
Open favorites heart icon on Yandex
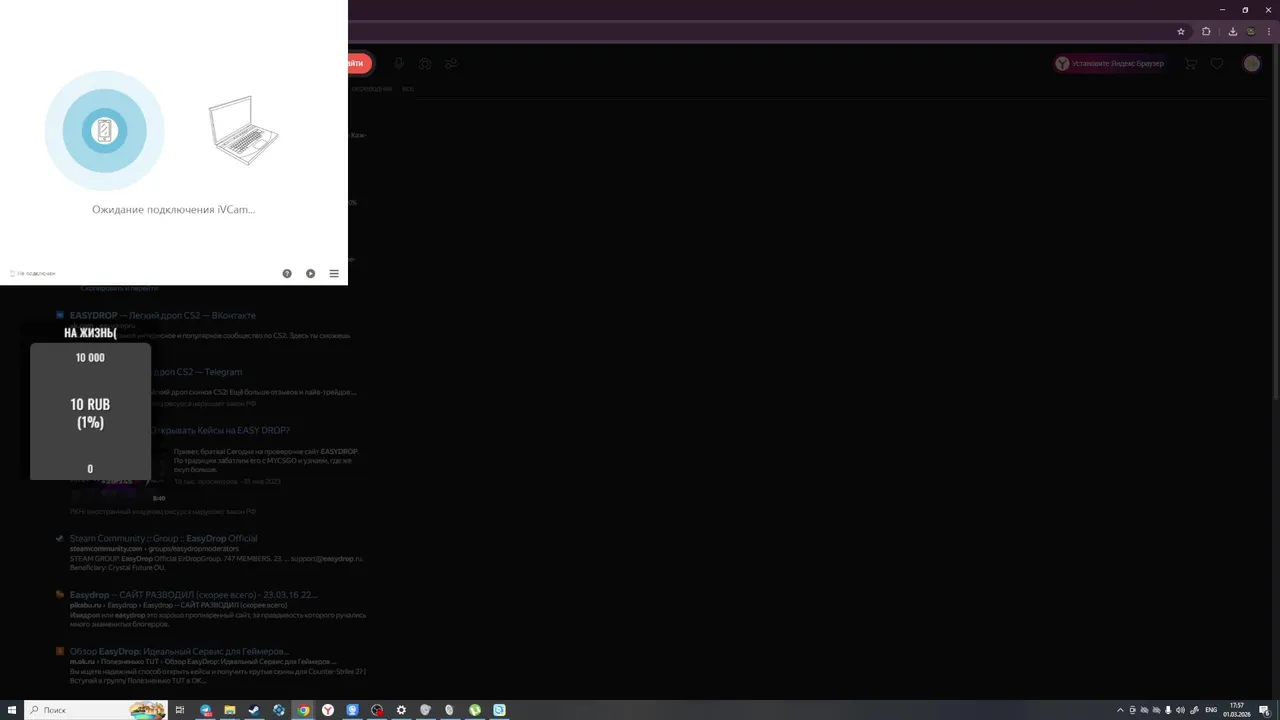tap(1217, 63)
